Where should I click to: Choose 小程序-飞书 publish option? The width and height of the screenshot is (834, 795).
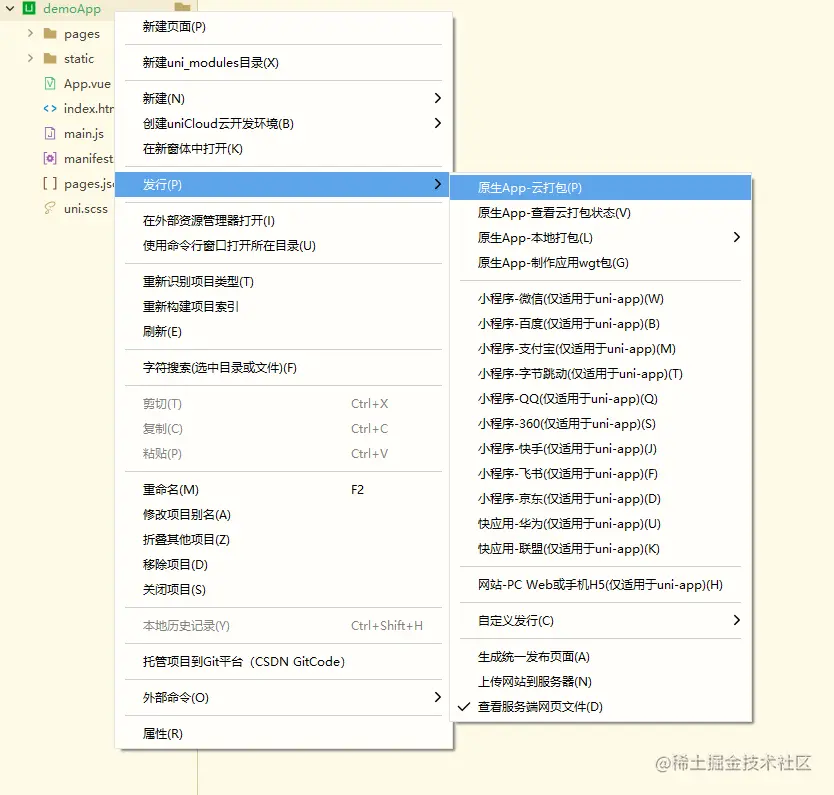pyautogui.click(x=601, y=474)
